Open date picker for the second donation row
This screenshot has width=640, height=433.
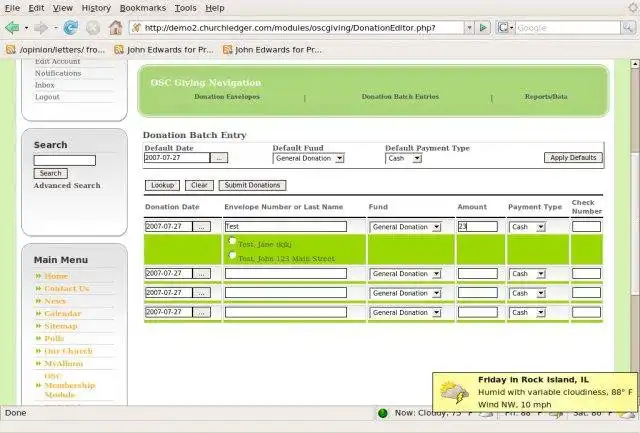click(202, 273)
